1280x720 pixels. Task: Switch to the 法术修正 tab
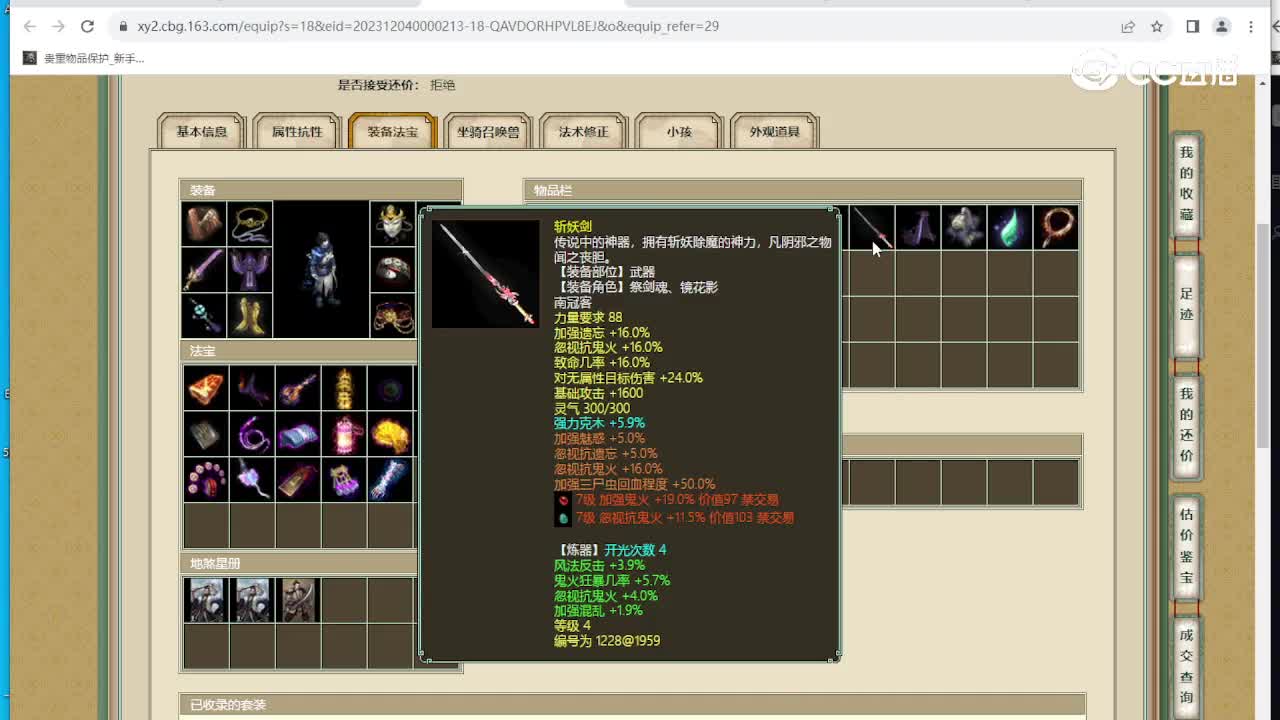point(584,131)
